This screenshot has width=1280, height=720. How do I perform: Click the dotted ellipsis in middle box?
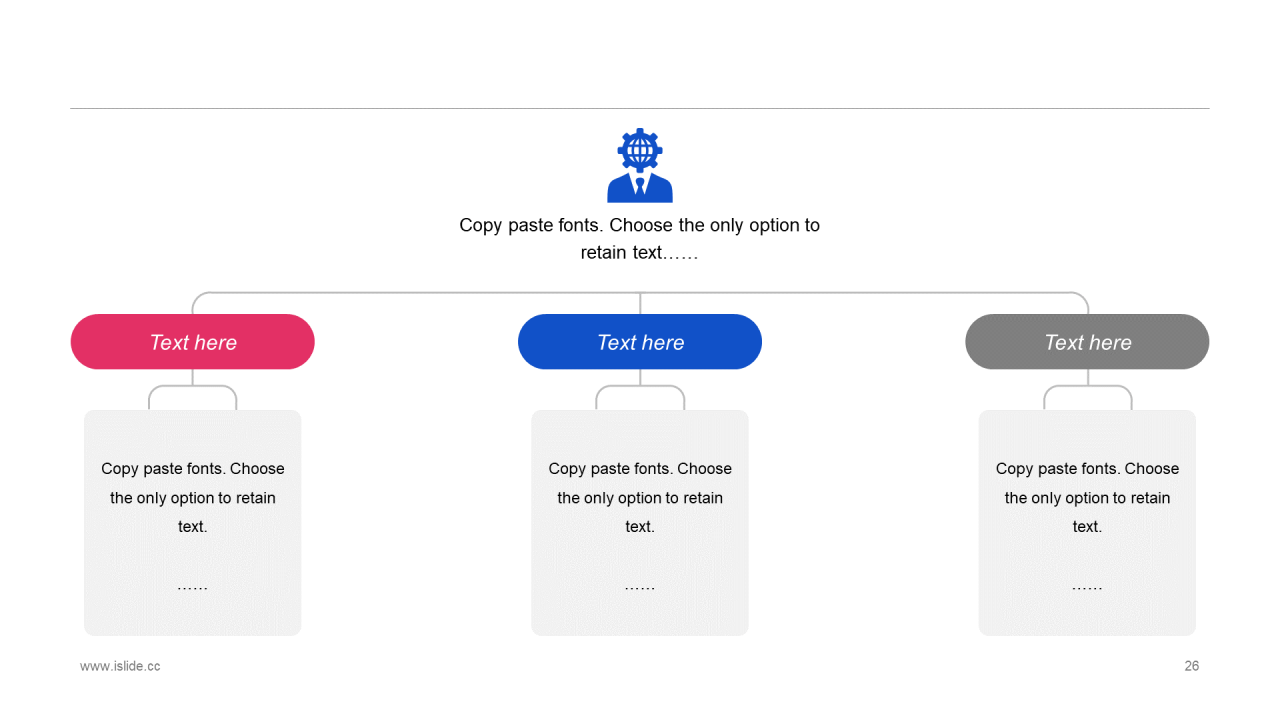(640, 588)
